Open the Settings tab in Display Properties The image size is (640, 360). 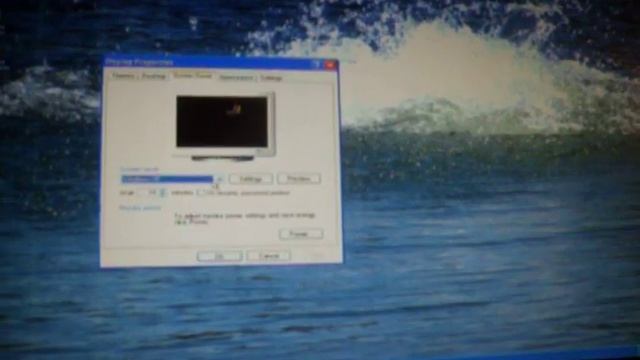tap(271, 77)
